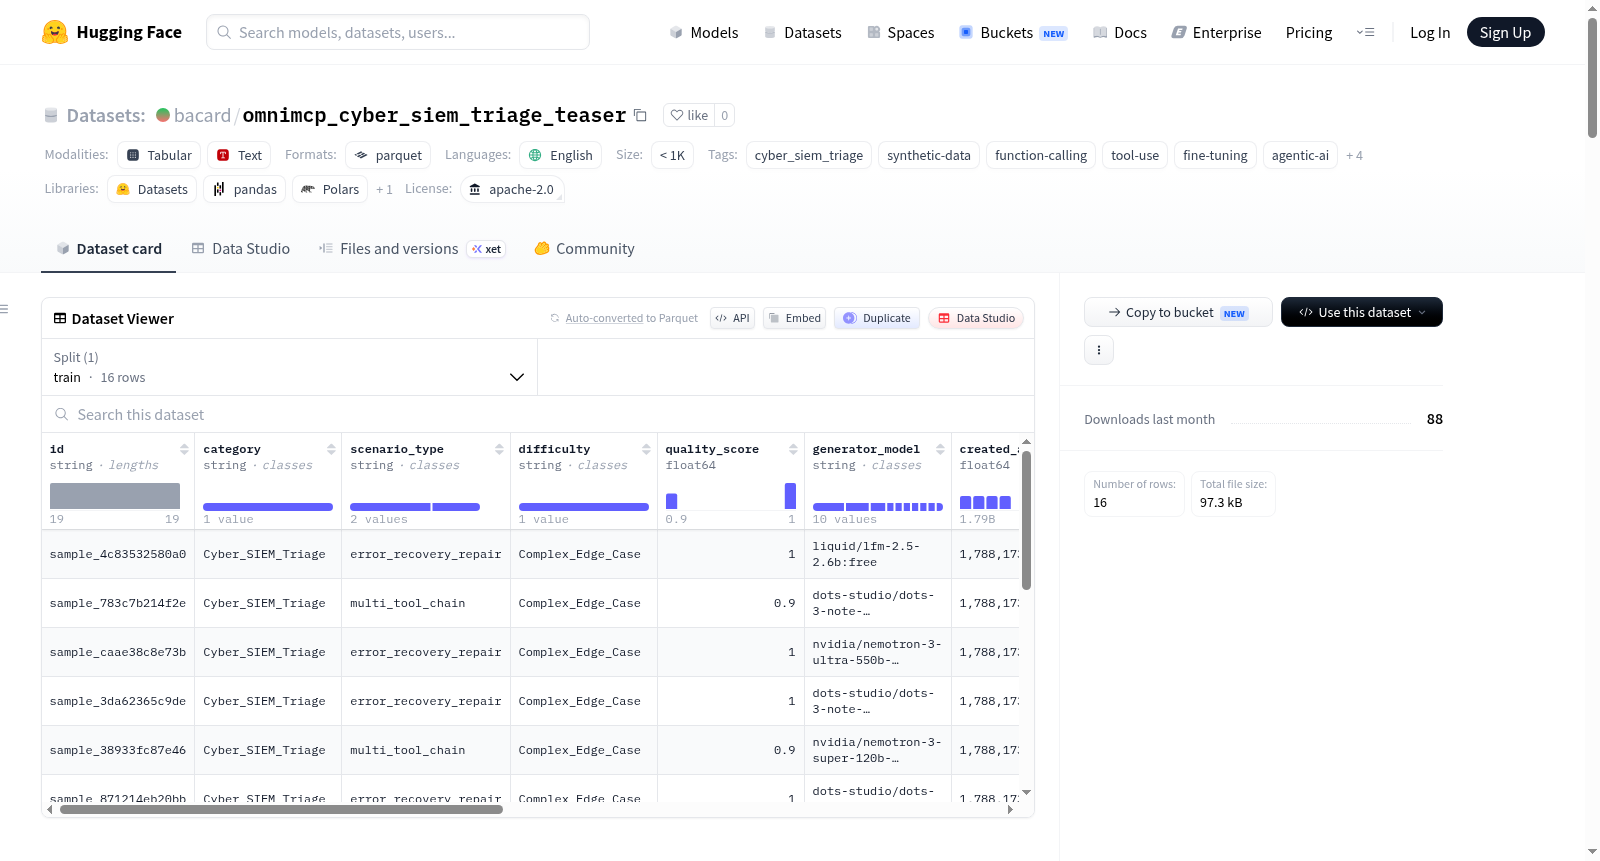
Task: Expand the Split train dropdown
Action: [x=289, y=367]
